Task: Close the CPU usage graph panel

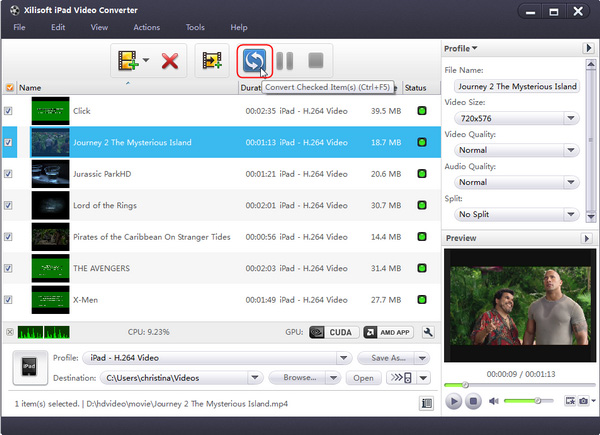Action: [10, 332]
